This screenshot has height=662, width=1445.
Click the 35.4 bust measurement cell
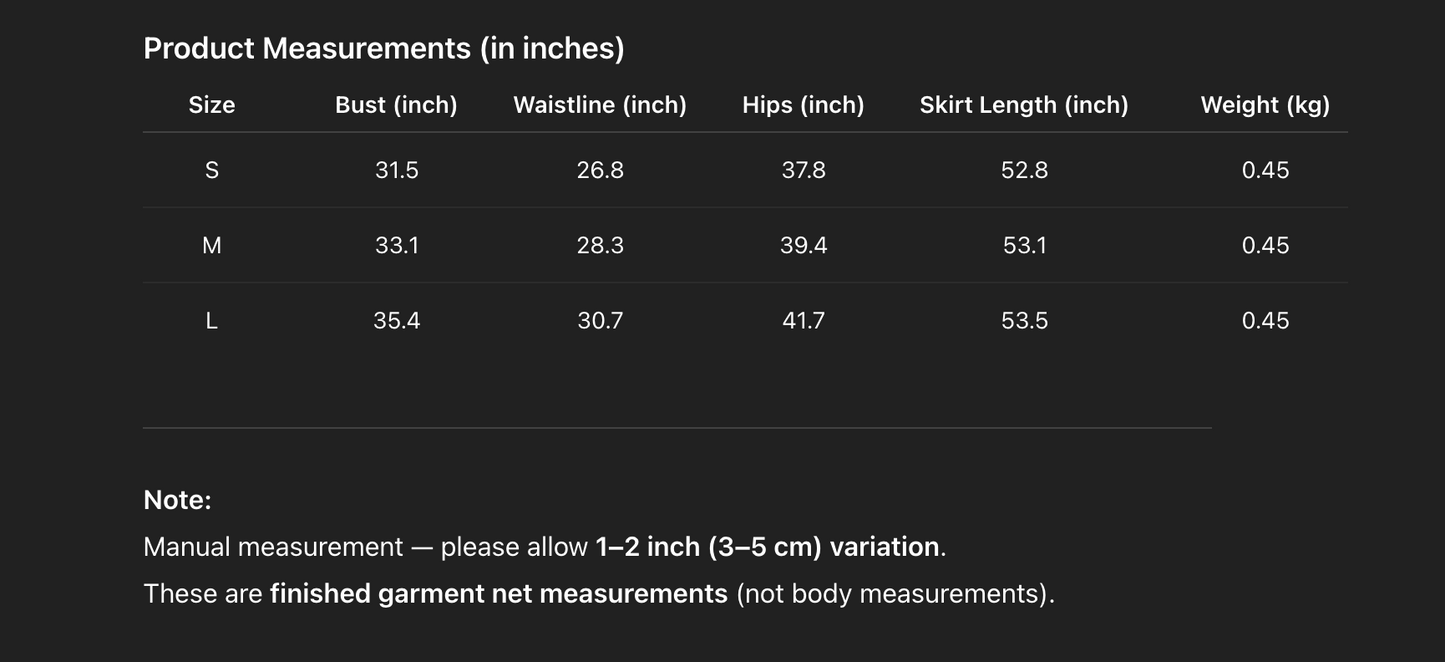coord(397,321)
